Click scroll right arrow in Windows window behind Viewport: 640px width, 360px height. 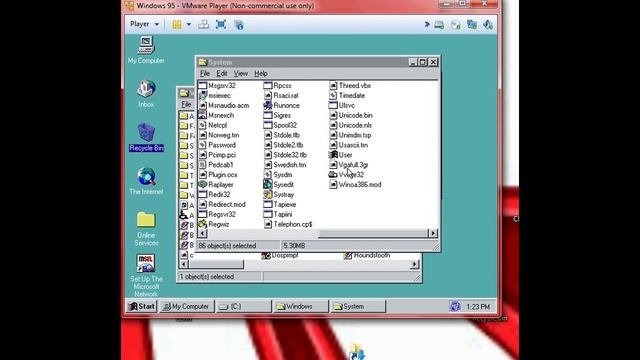click(x=414, y=264)
